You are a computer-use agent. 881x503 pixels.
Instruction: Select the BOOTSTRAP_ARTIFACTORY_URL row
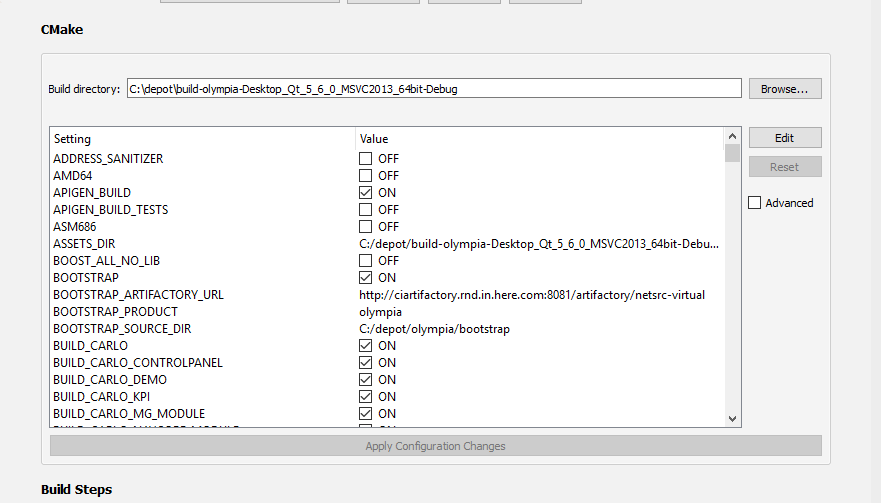coord(138,295)
